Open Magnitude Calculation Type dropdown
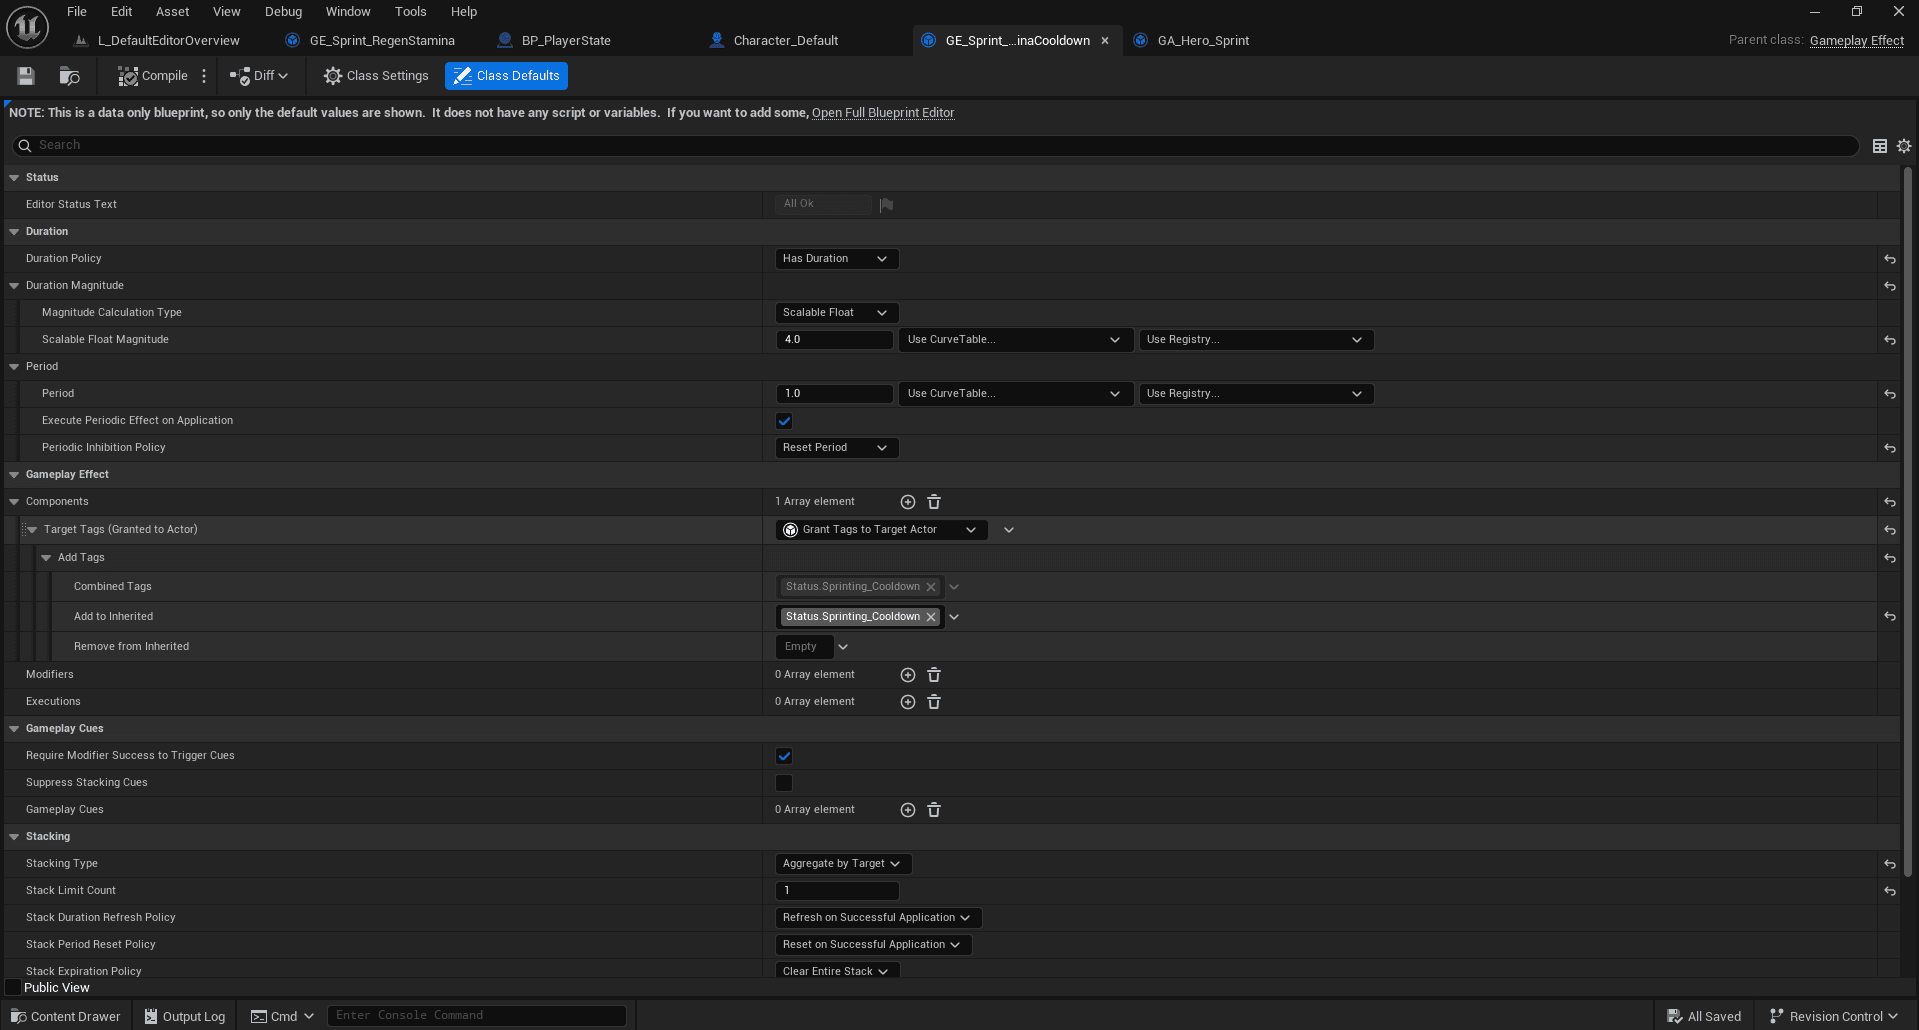Screen dimensions: 1919x1030 836,313
